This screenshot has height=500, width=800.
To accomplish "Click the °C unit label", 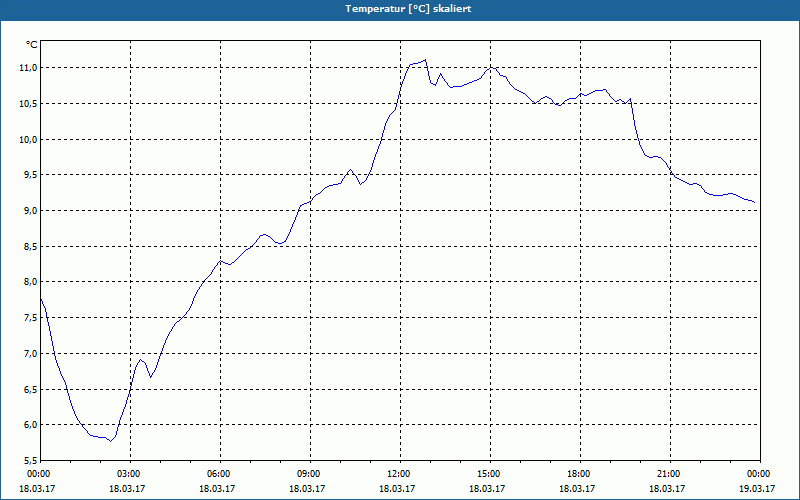I will 32,45.
